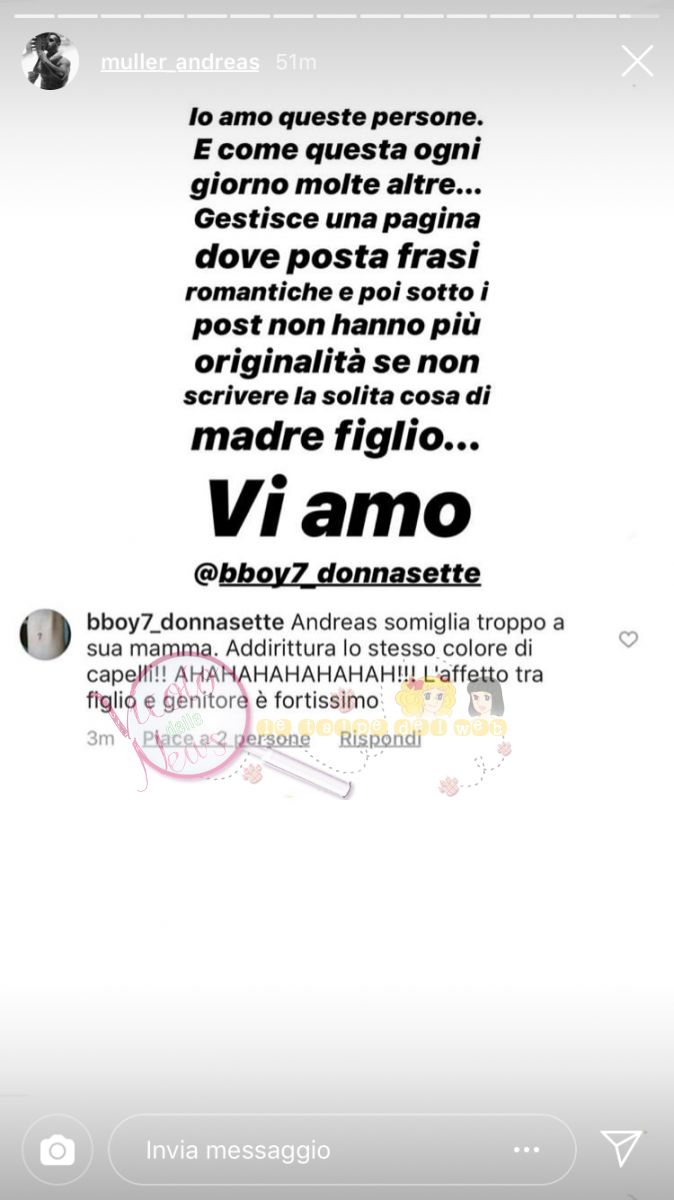674x1200 pixels.
Task: Jump to the last story progress segment
Action: 639,16
